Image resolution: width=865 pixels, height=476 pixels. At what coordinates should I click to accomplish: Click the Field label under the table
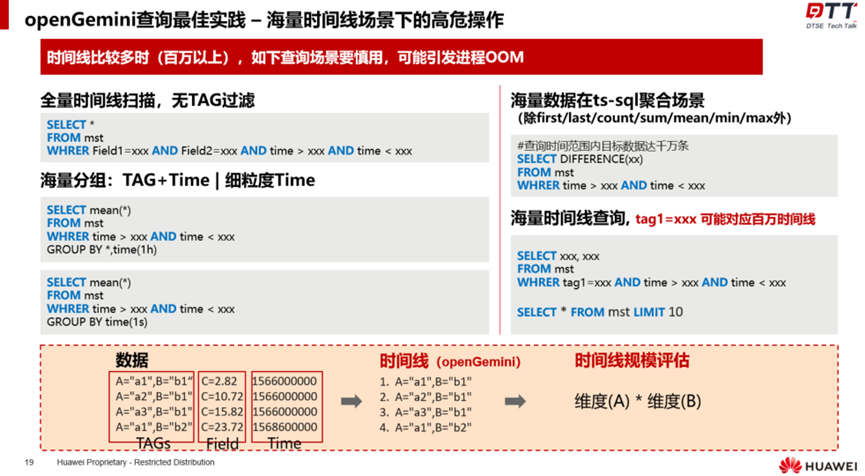(x=222, y=443)
